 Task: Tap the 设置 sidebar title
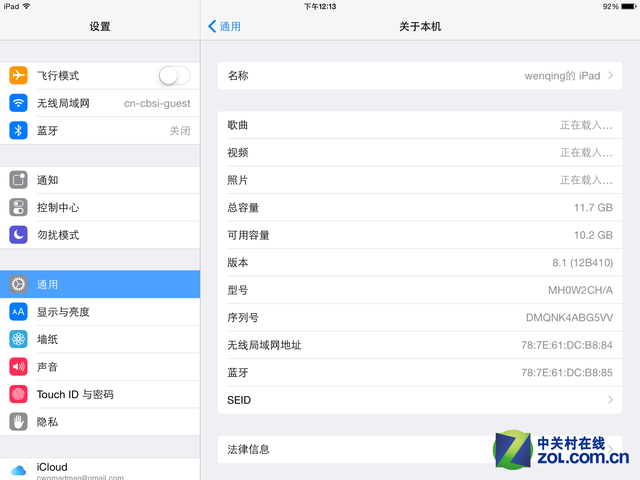click(x=100, y=27)
